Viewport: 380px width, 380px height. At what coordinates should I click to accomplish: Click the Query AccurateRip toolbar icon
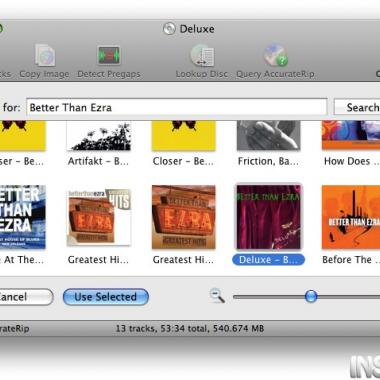[276, 55]
